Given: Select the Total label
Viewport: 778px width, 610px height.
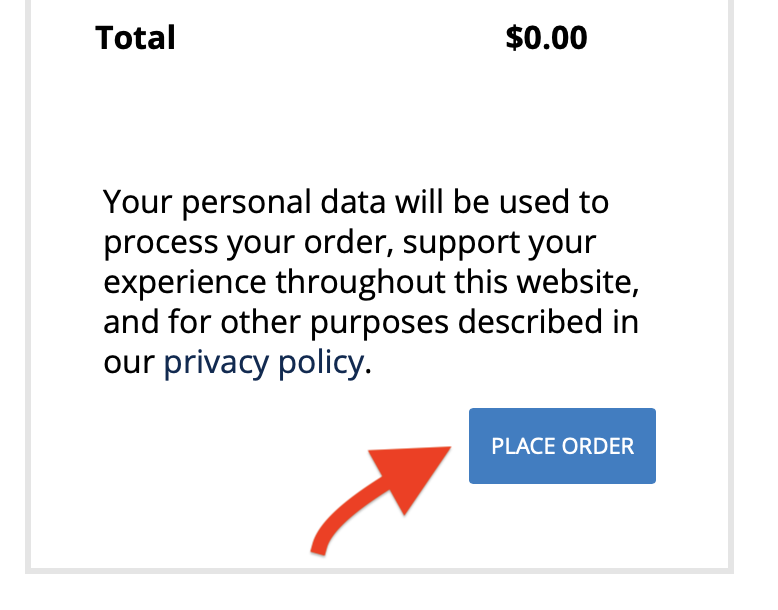Looking at the screenshot, I should click(x=135, y=38).
